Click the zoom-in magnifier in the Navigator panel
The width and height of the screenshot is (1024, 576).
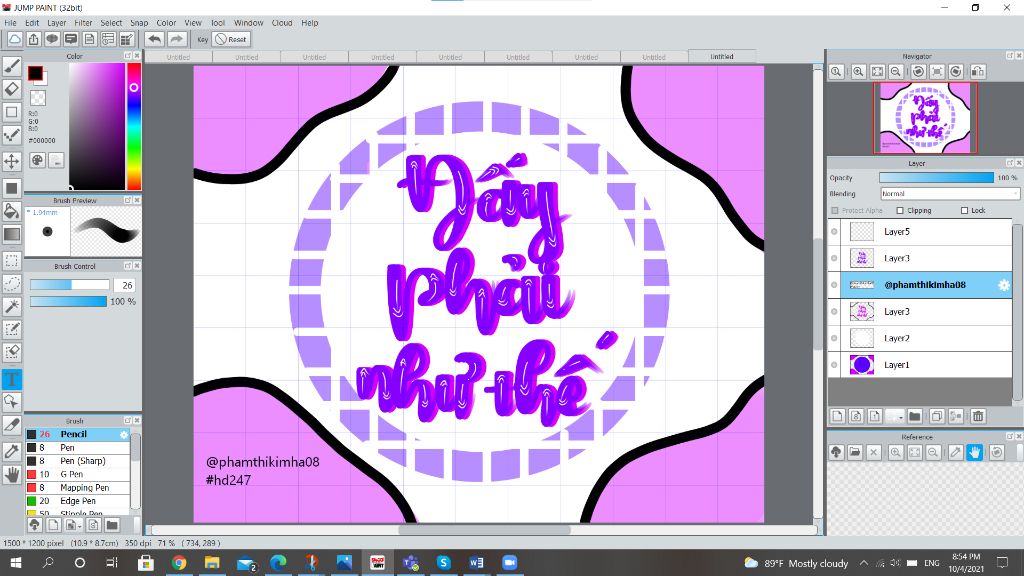click(x=858, y=72)
